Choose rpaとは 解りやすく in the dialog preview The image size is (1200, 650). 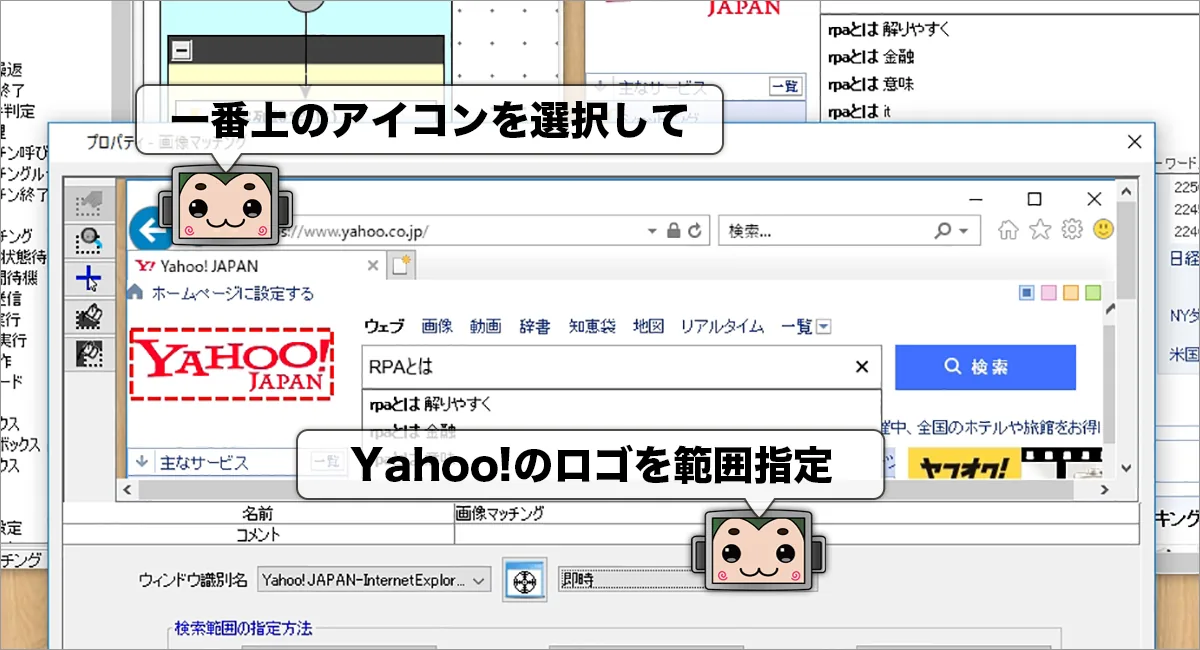(430, 405)
